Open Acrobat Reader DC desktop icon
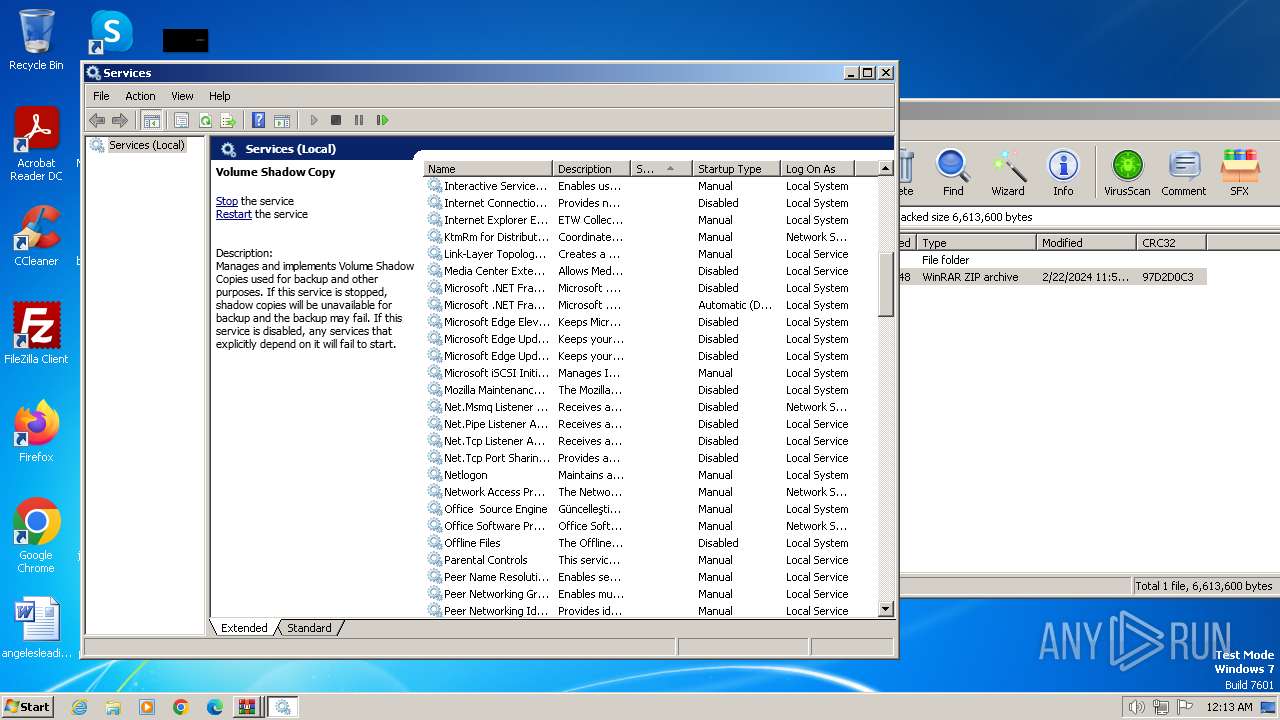Screen dimensions: 1280x720 tap(36, 144)
